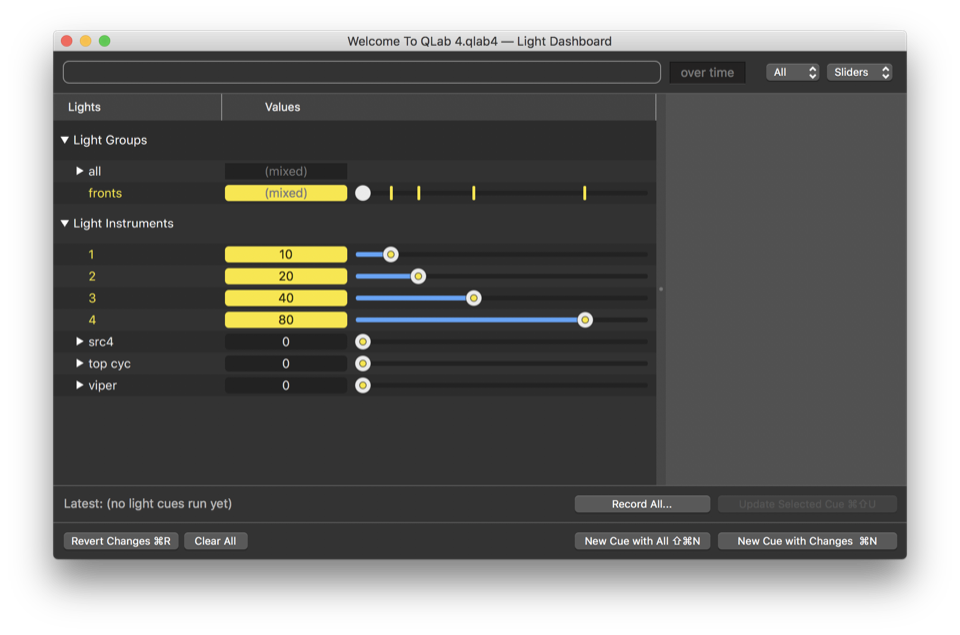Screen dimensions: 960x635
Task: Collapse the Light Instruments section
Action: 65,224
